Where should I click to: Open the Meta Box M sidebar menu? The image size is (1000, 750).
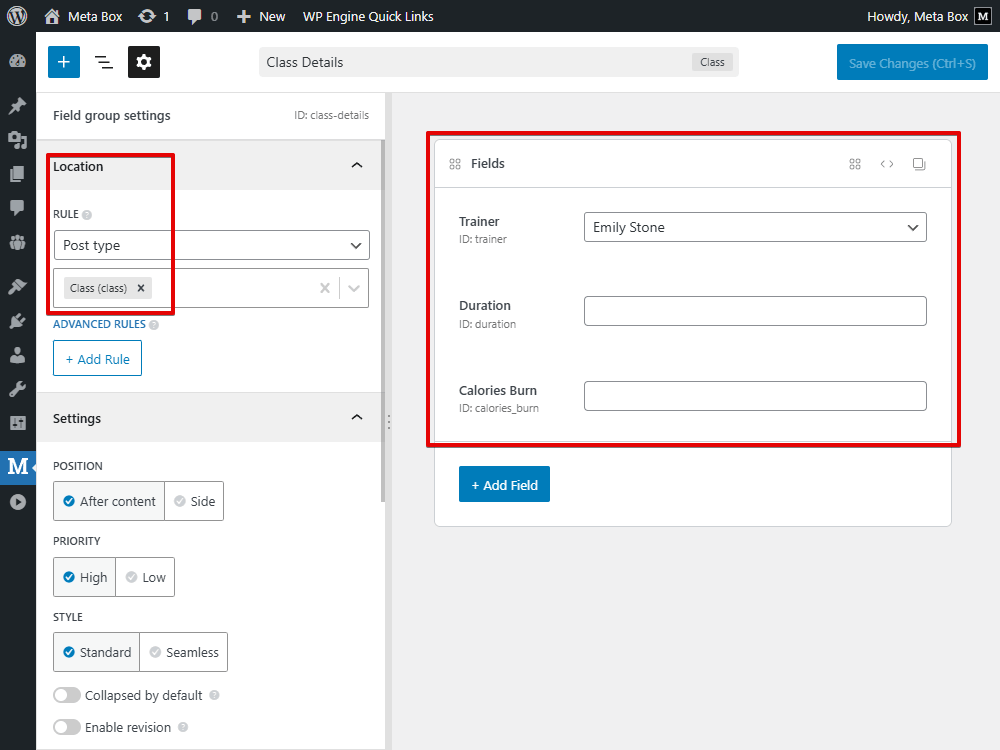tap(18, 467)
